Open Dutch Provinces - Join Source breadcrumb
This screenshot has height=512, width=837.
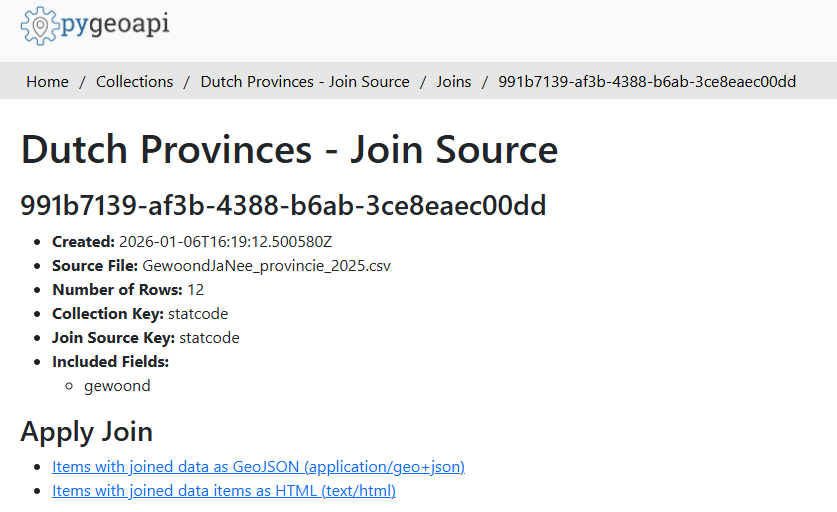point(305,82)
